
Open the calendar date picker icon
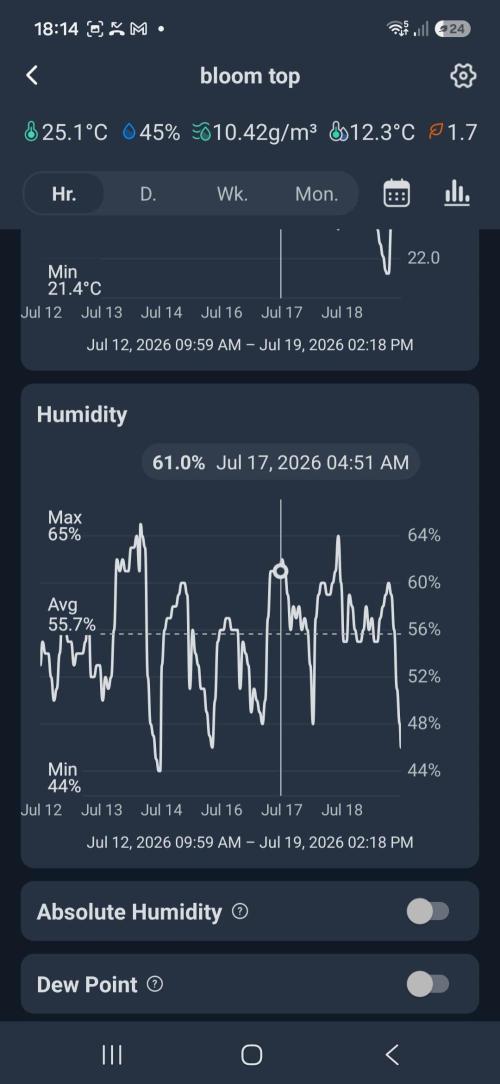396,194
